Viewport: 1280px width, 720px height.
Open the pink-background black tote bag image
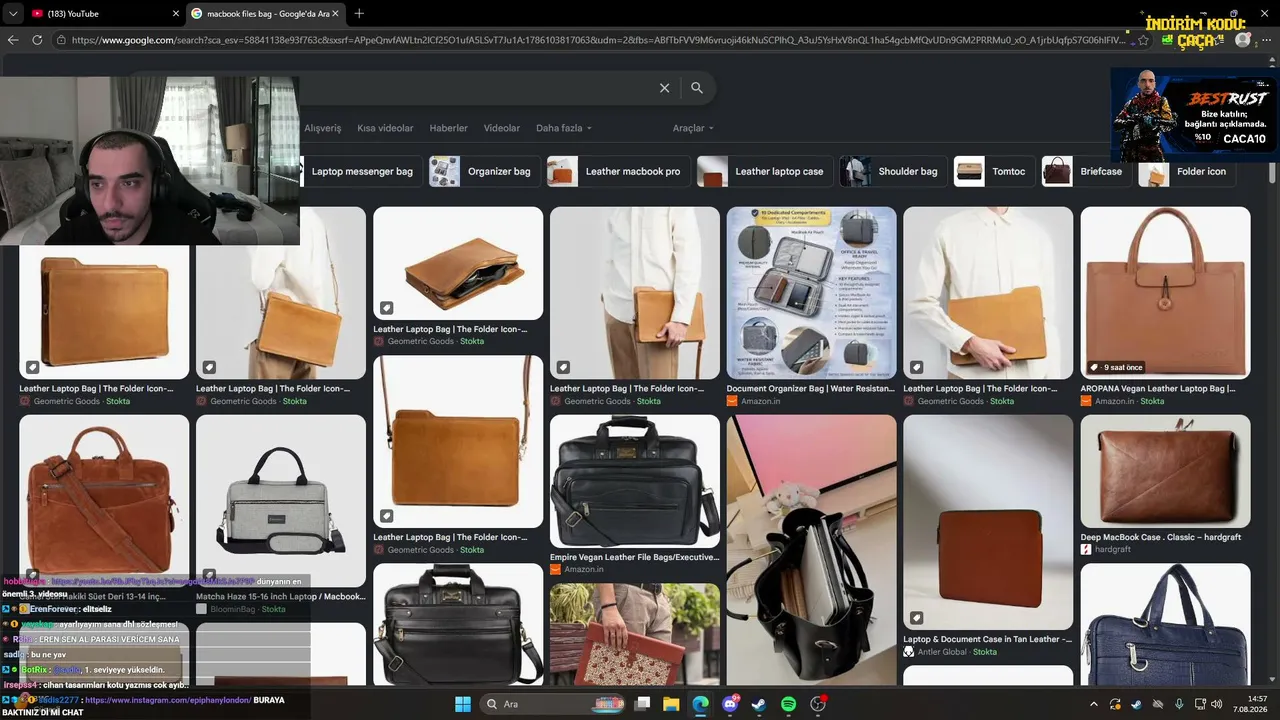point(811,550)
